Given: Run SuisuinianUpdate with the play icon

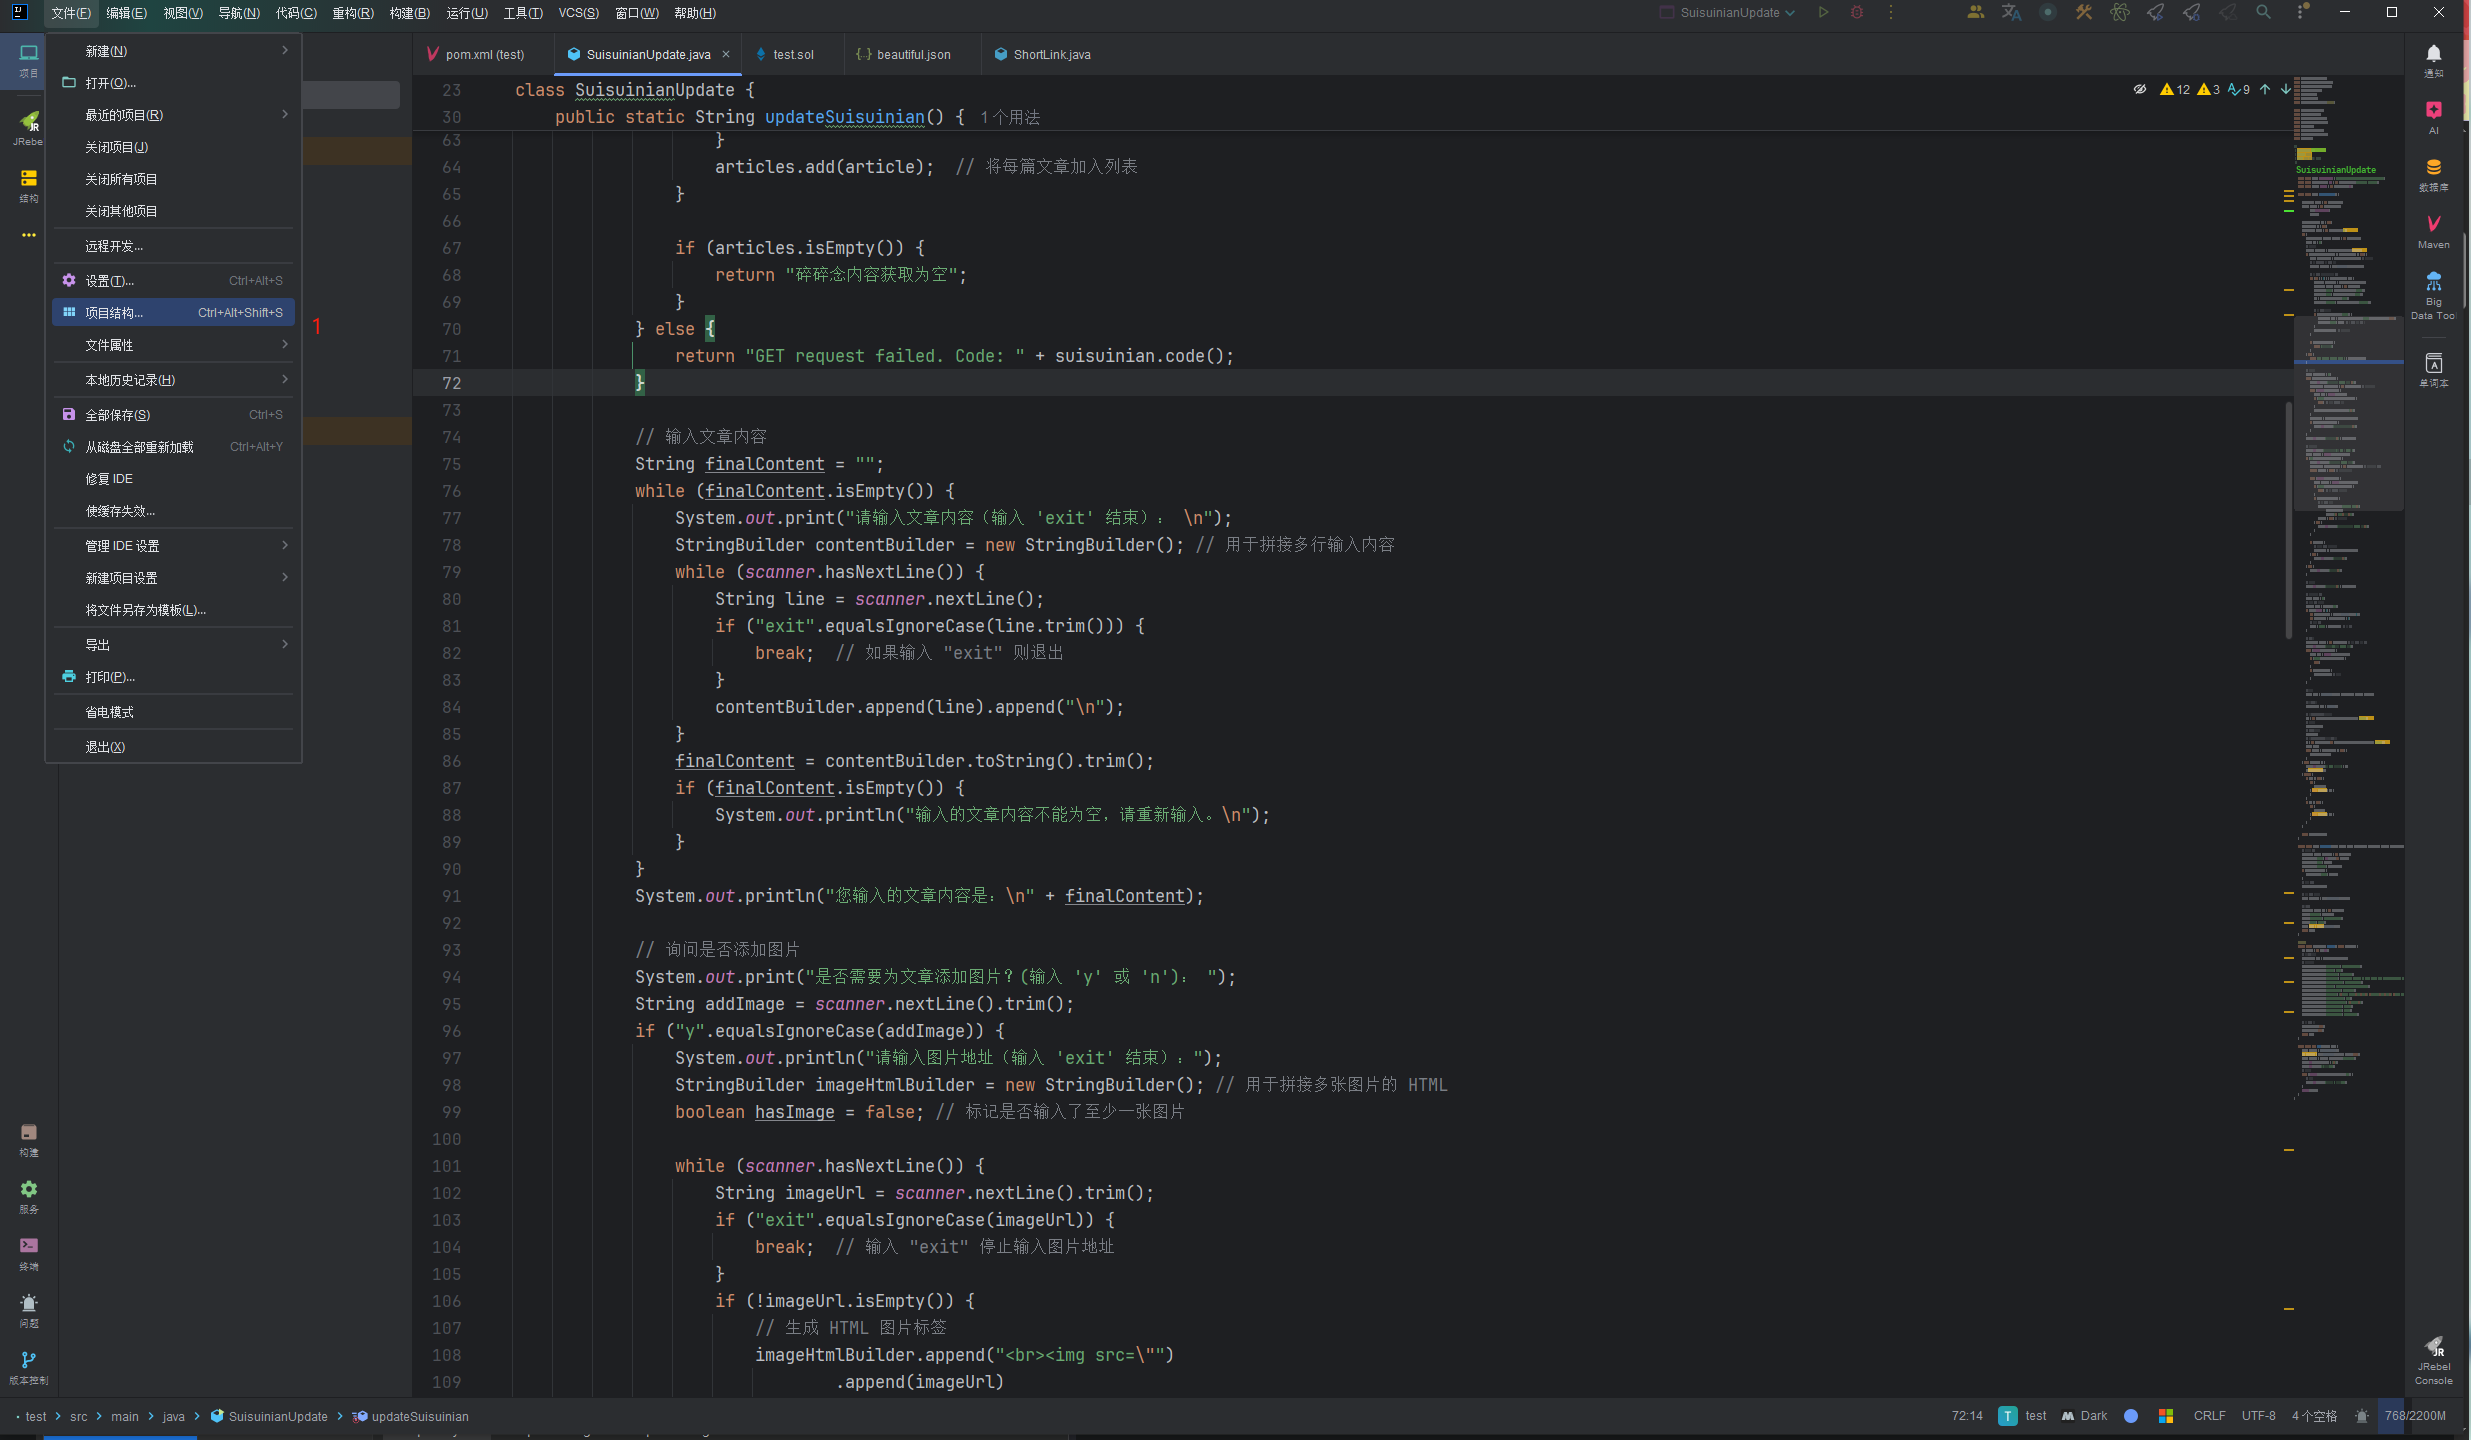Looking at the screenshot, I should click(x=1823, y=13).
